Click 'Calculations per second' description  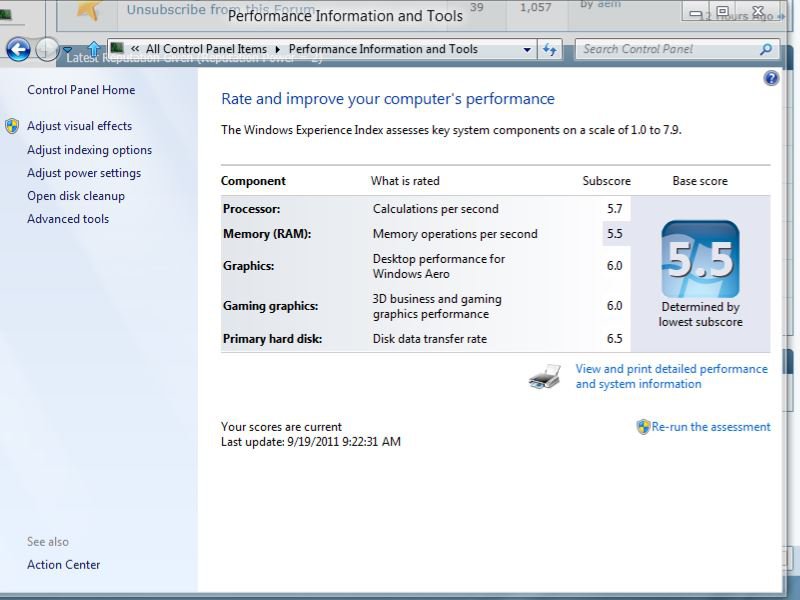pyautogui.click(x=435, y=209)
